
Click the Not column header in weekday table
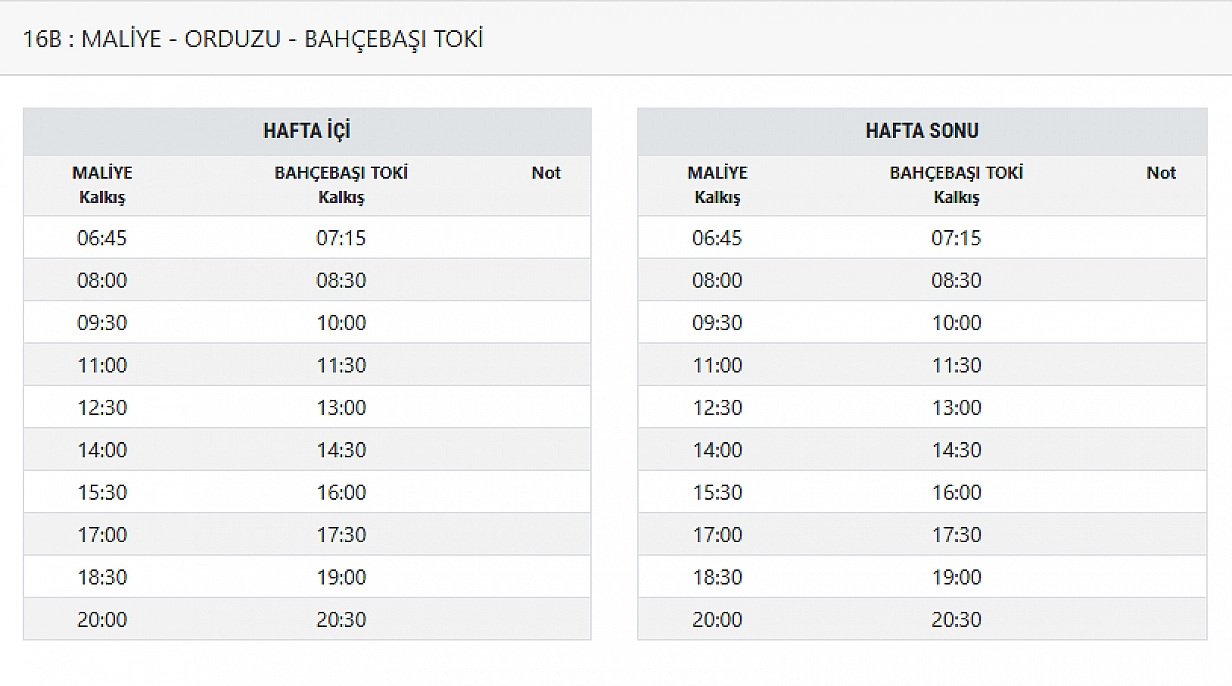546,173
